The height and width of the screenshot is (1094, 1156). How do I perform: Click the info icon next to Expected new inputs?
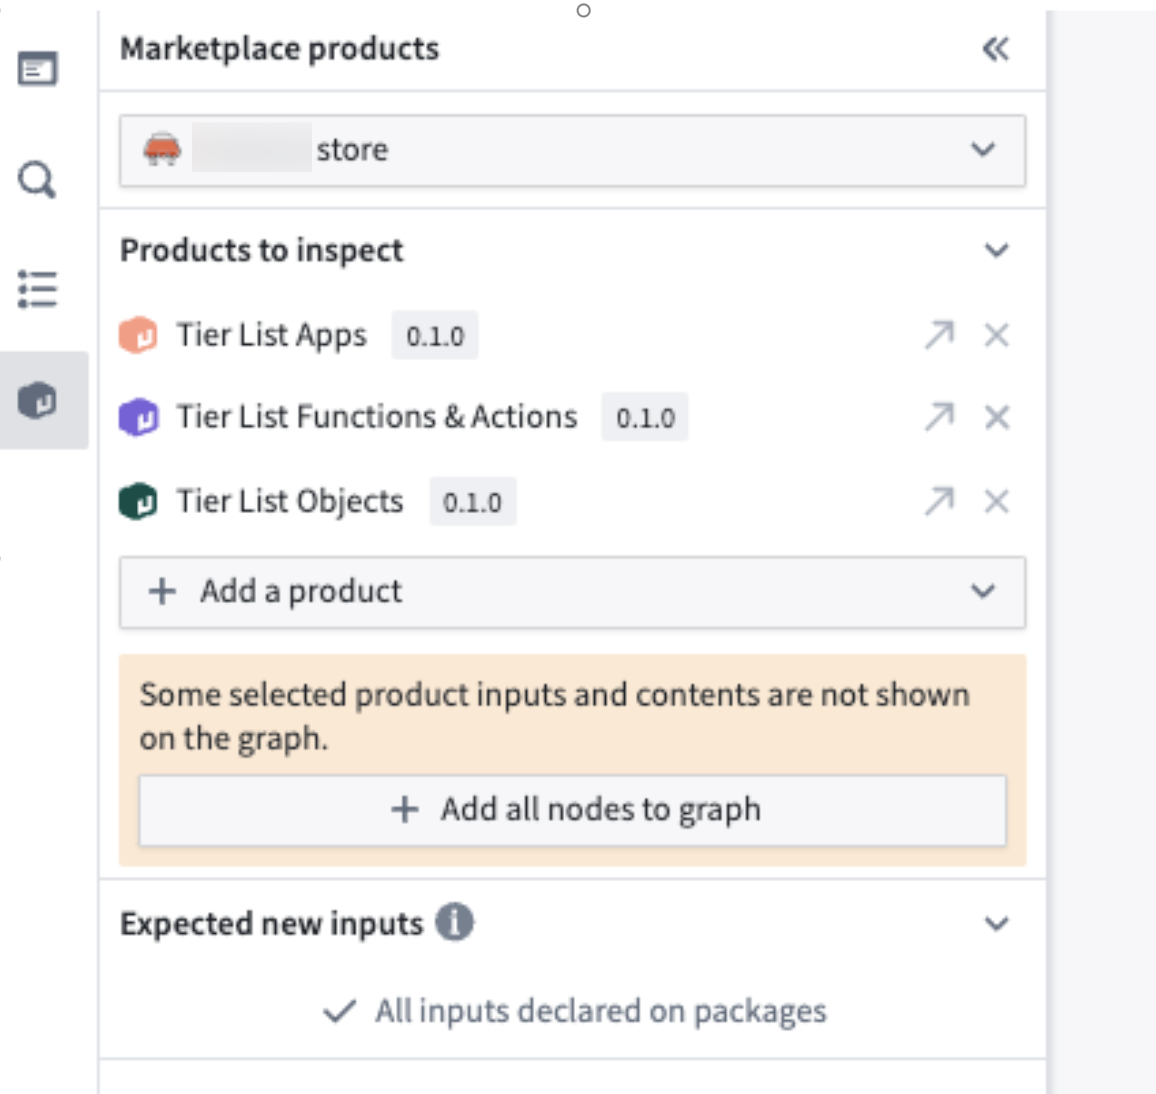456,924
